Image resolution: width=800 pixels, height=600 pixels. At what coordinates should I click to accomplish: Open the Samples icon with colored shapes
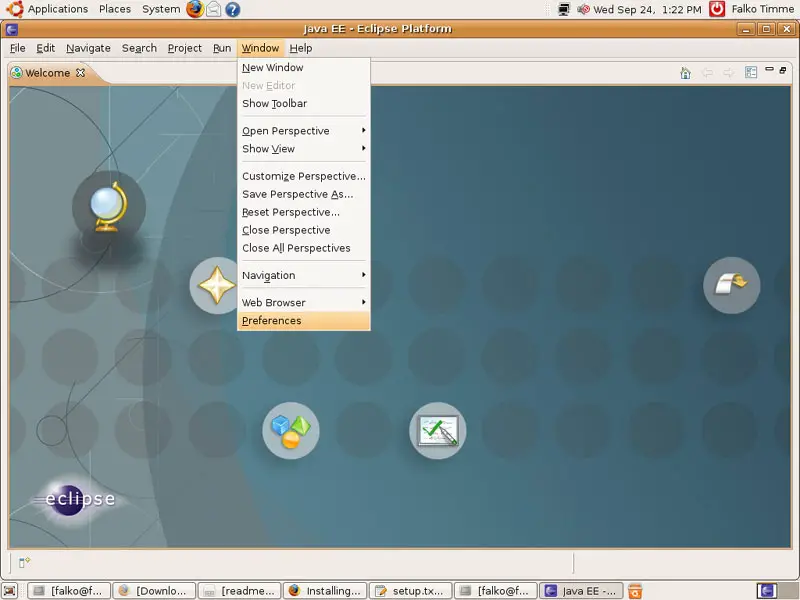pos(291,431)
